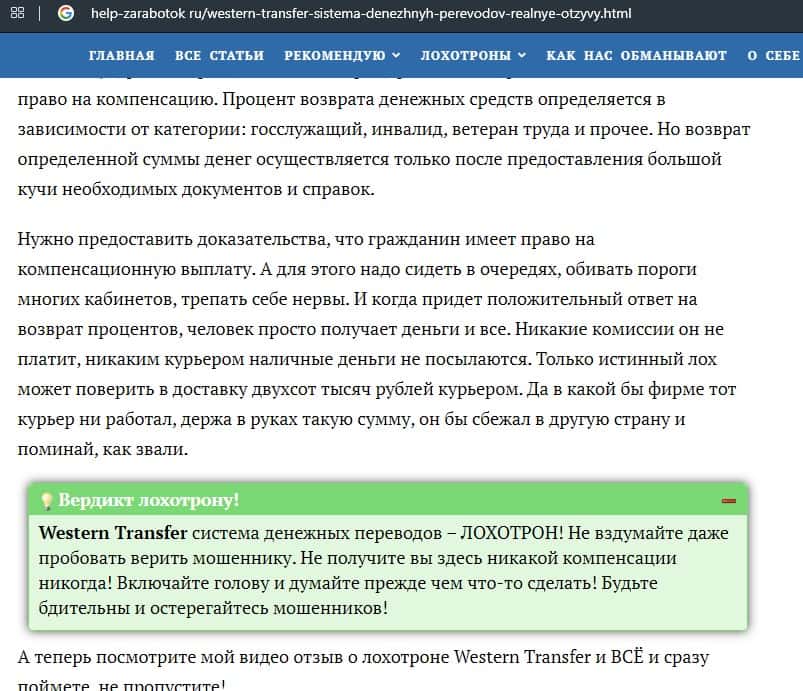Click 'Нужно предоставить доказательства' sentence start
Image resolution: width=803 pixels, height=691 pixels.
click(174, 239)
